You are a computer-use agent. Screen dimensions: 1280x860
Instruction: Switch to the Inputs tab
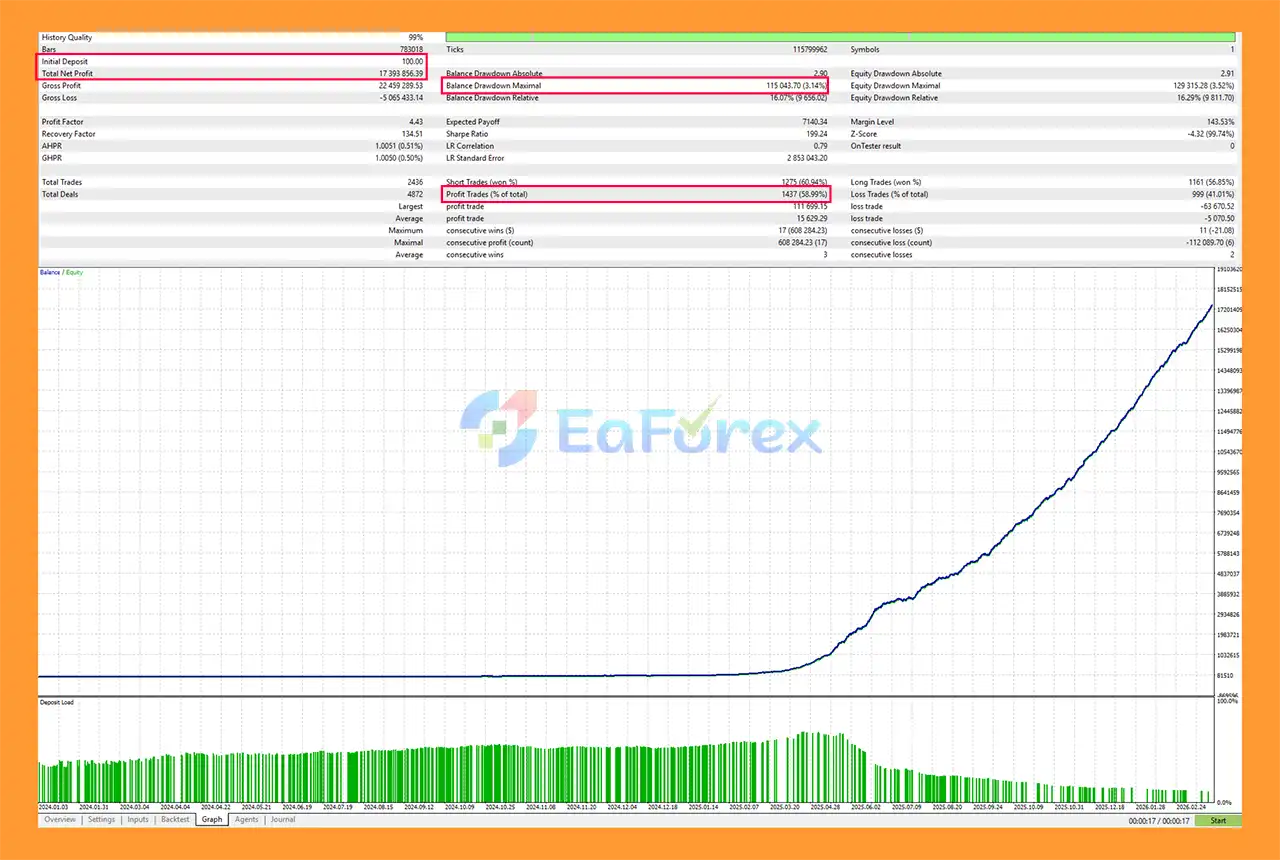(137, 819)
